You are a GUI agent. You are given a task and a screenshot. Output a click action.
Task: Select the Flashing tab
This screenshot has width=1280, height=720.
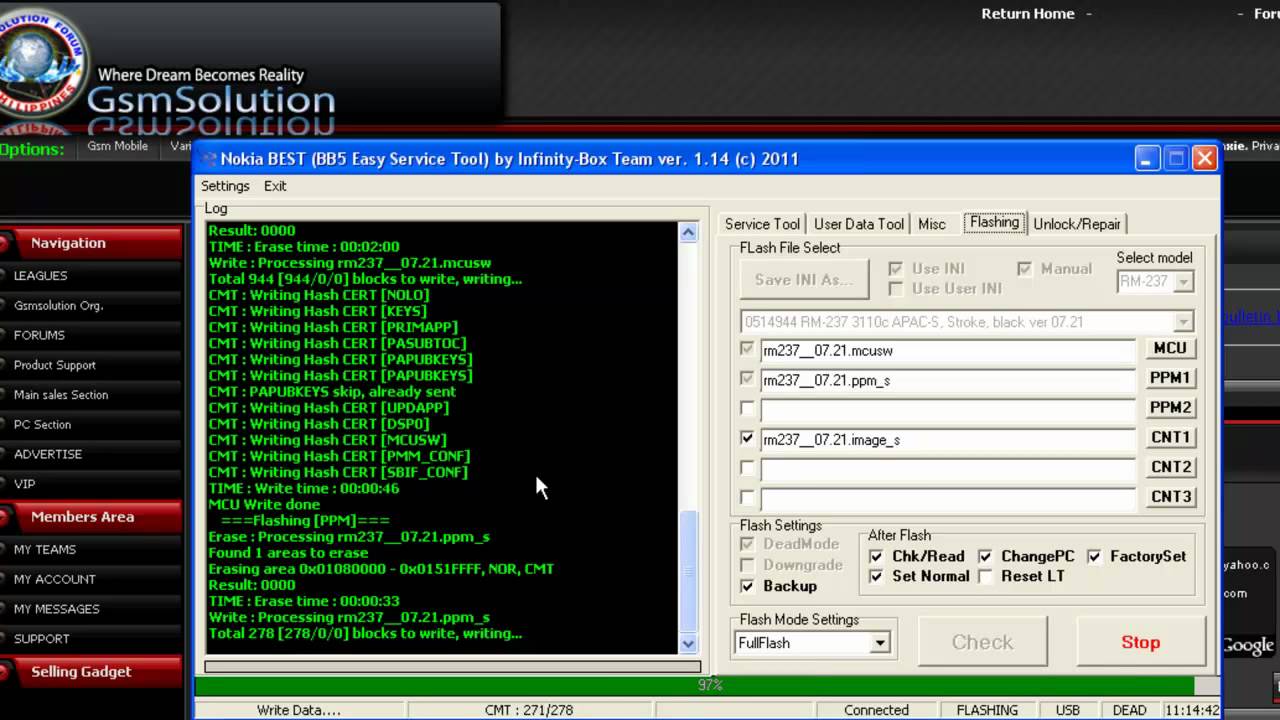[994, 222]
